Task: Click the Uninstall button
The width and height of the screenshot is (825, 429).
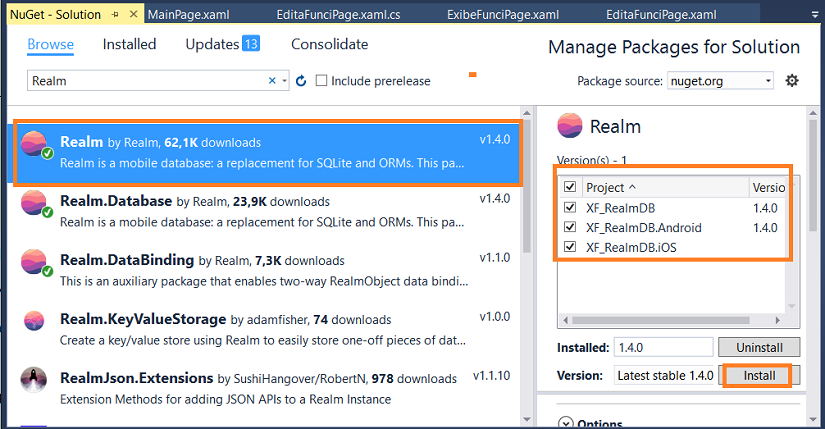Action: point(759,347)
